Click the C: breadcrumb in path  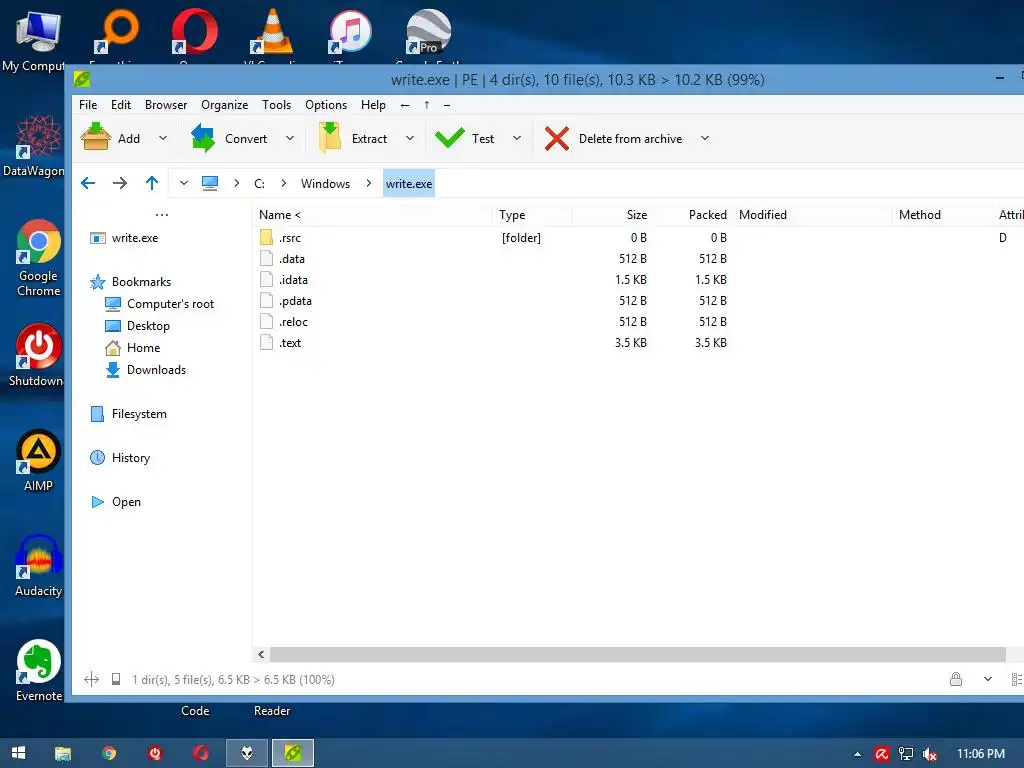[x=259, y=184]
